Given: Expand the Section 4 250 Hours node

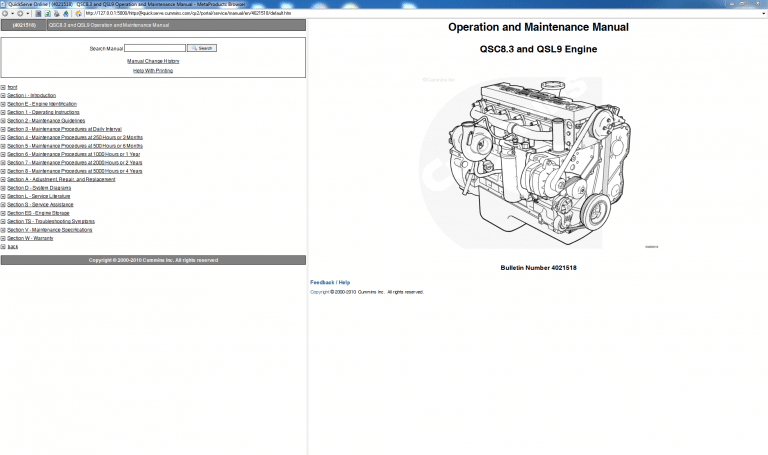Looking at the screenshot, I should click(3, 138).
